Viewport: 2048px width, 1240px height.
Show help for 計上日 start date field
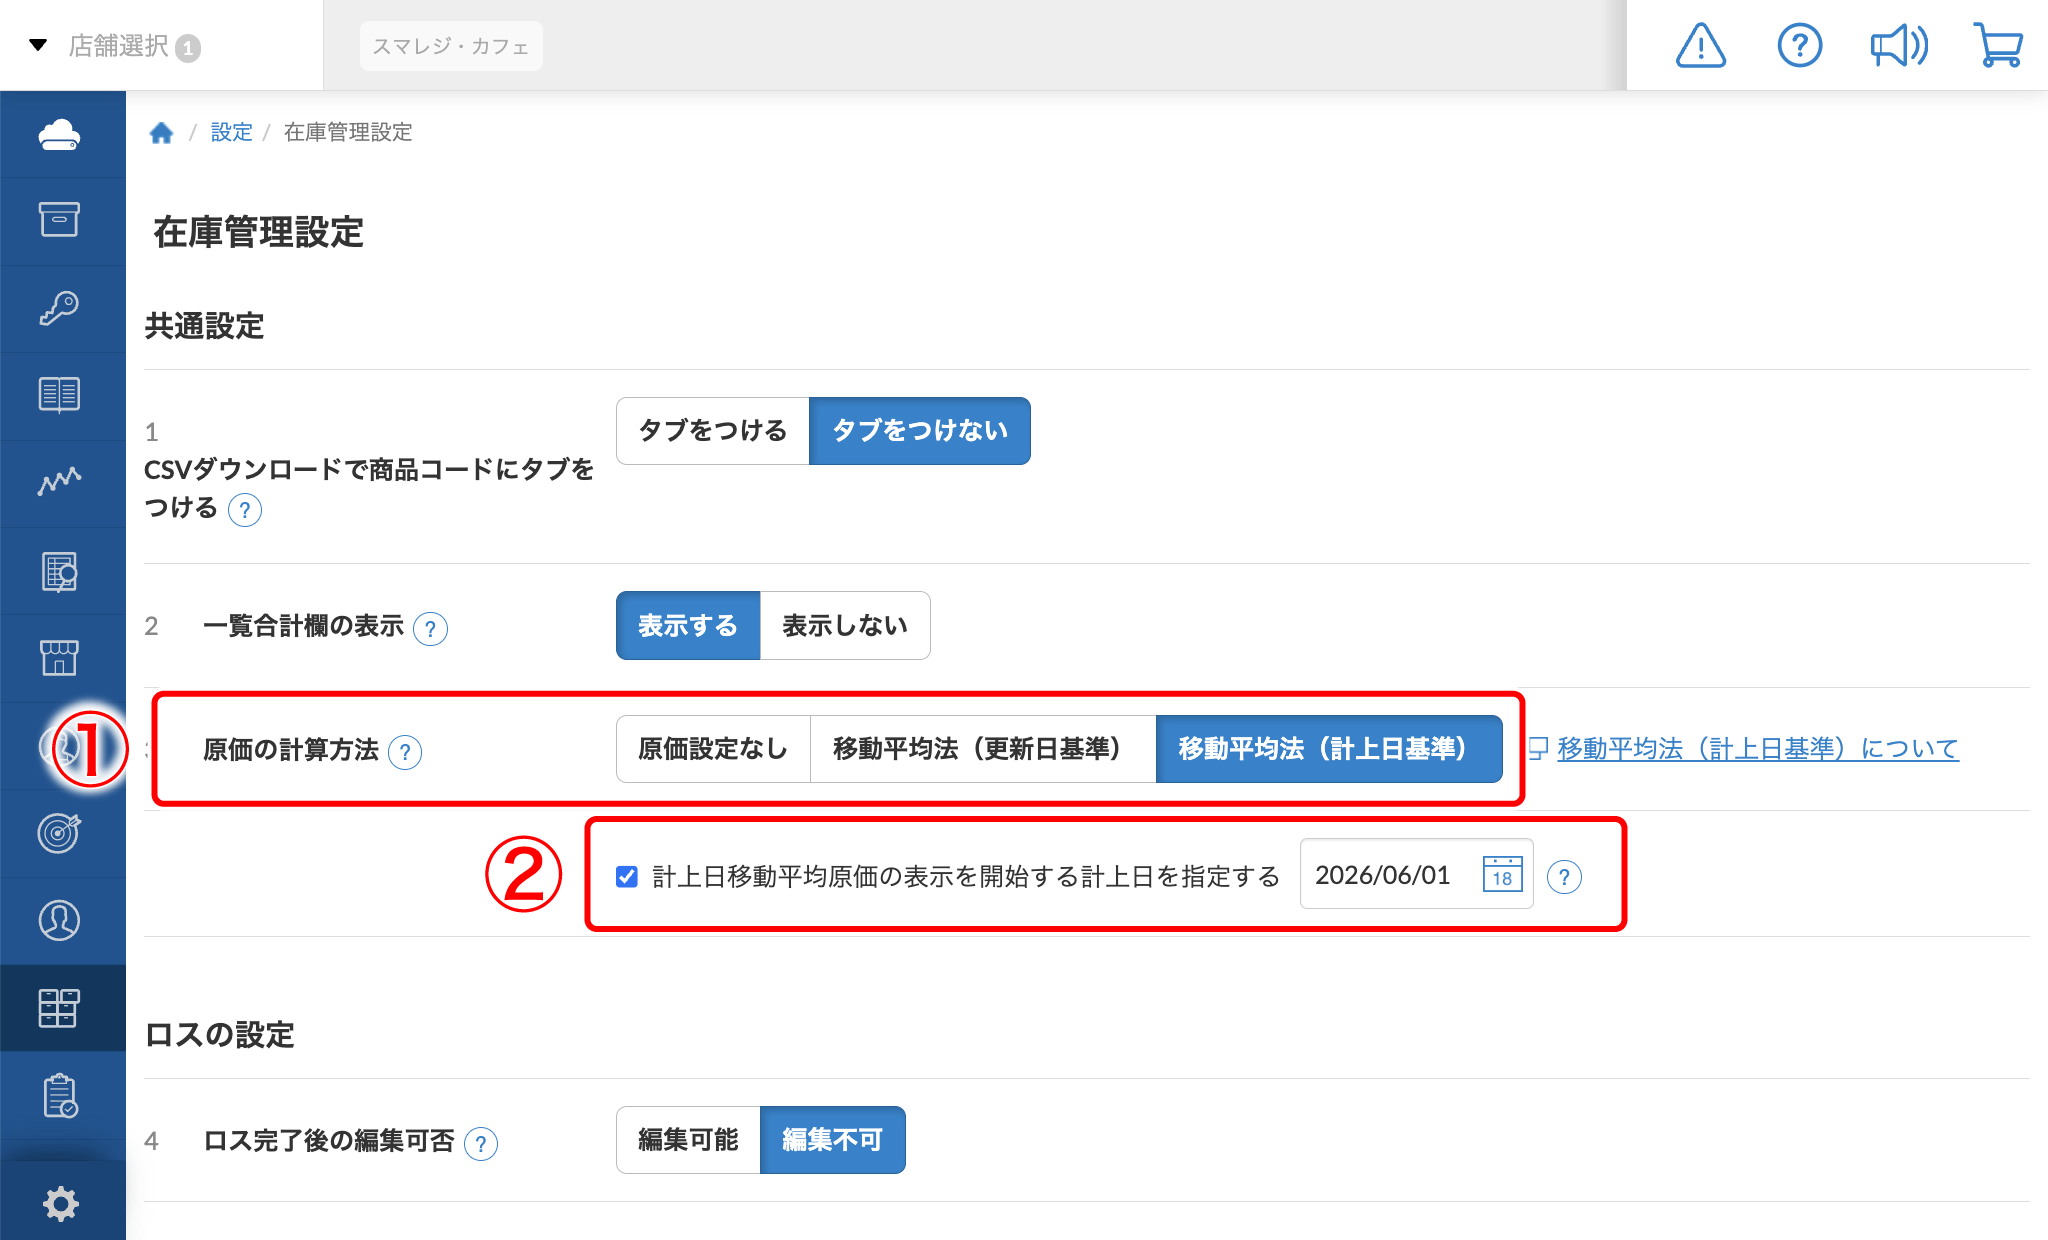click(x=1564, y=877)
